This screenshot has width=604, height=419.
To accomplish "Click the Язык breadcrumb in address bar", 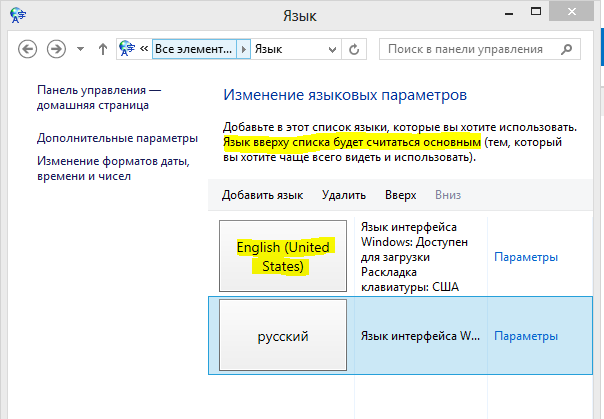I will pos(268,49).
